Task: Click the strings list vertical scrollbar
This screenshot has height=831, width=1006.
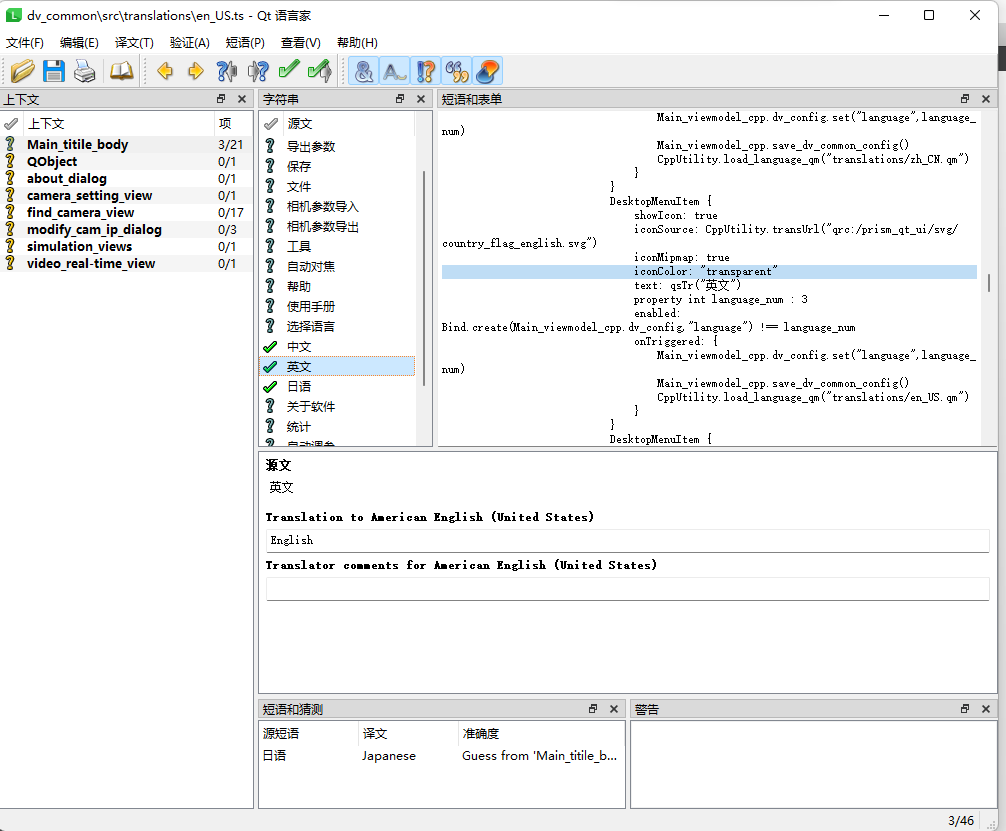Action: [x=428, y=270]
